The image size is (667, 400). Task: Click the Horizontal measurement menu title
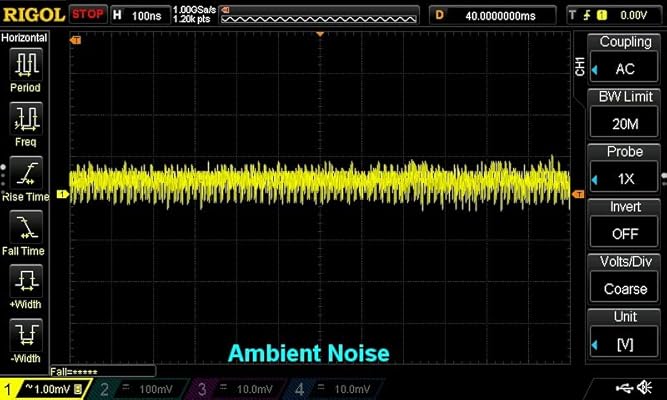coord(24,37)
